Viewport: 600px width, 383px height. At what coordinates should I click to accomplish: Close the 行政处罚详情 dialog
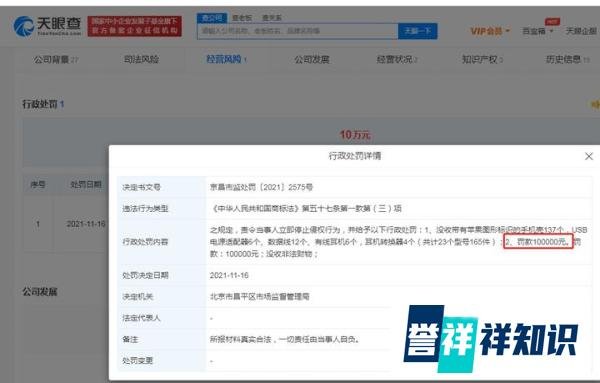coord(589,156)
